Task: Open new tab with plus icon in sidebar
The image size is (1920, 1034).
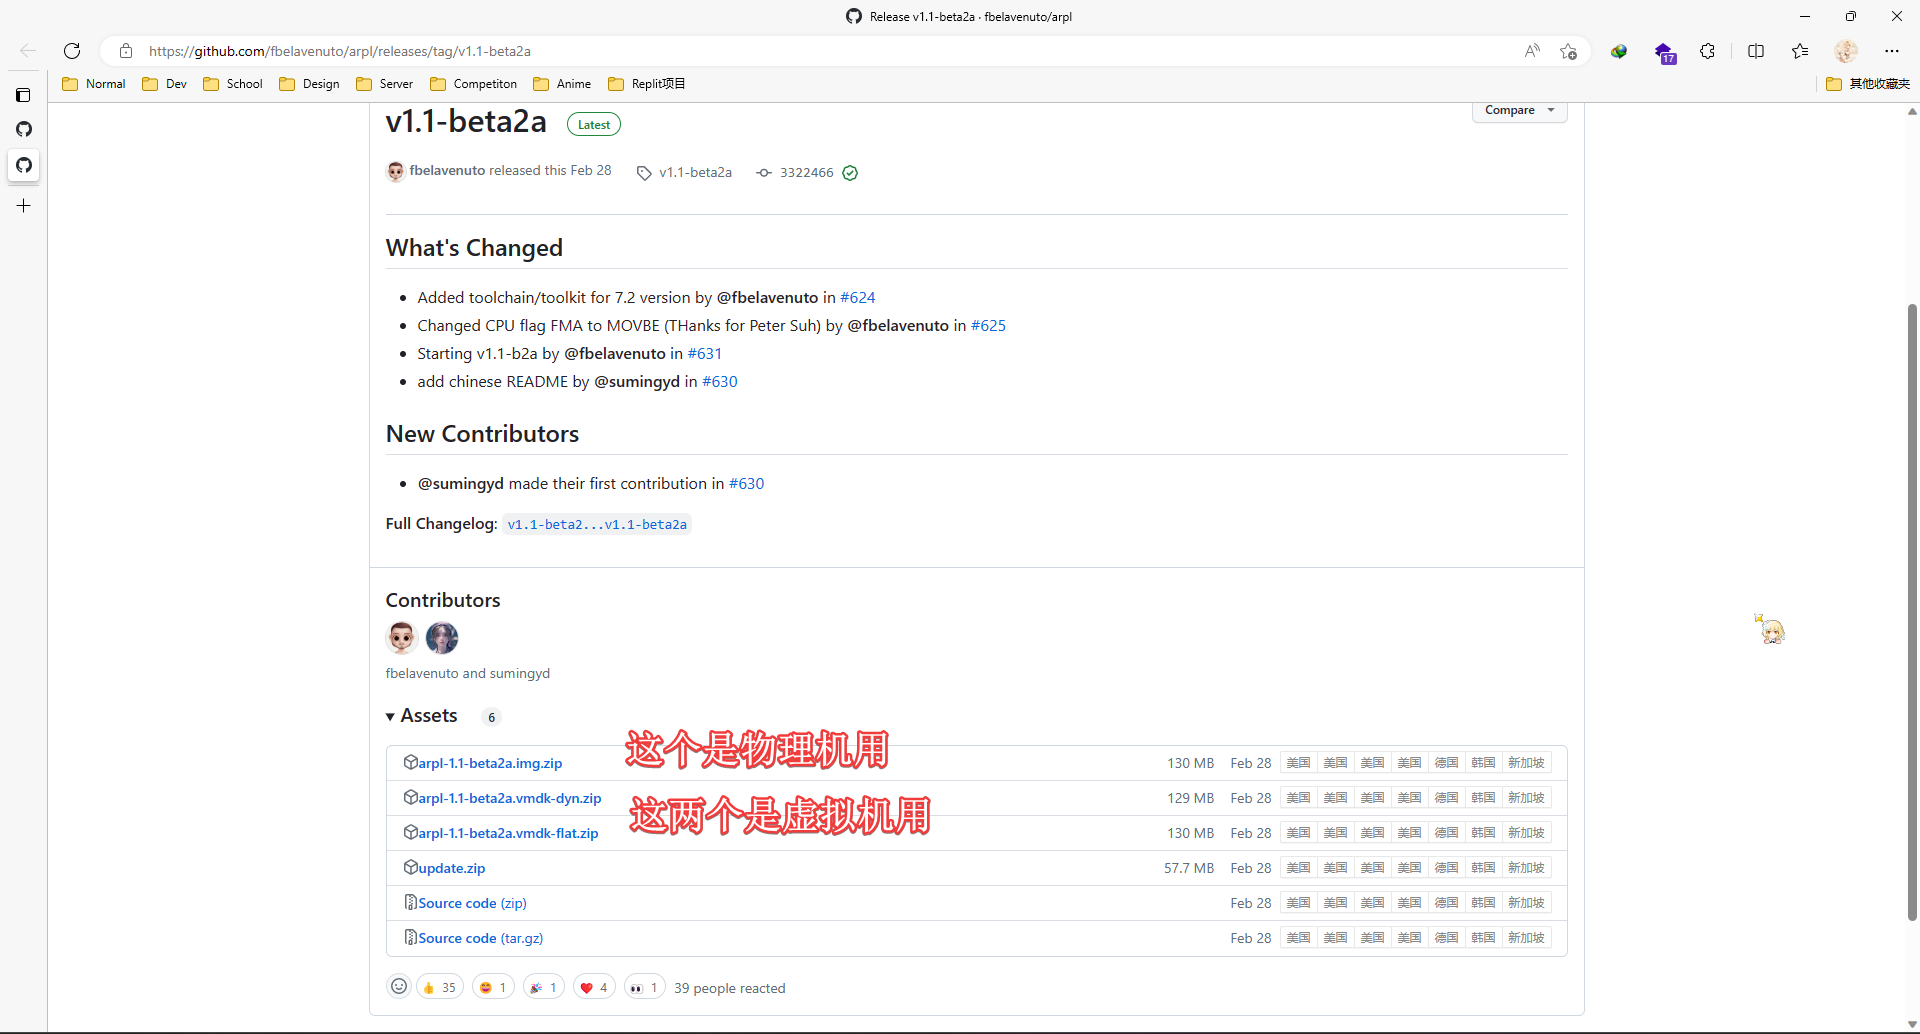Action: tap(24, 206)
